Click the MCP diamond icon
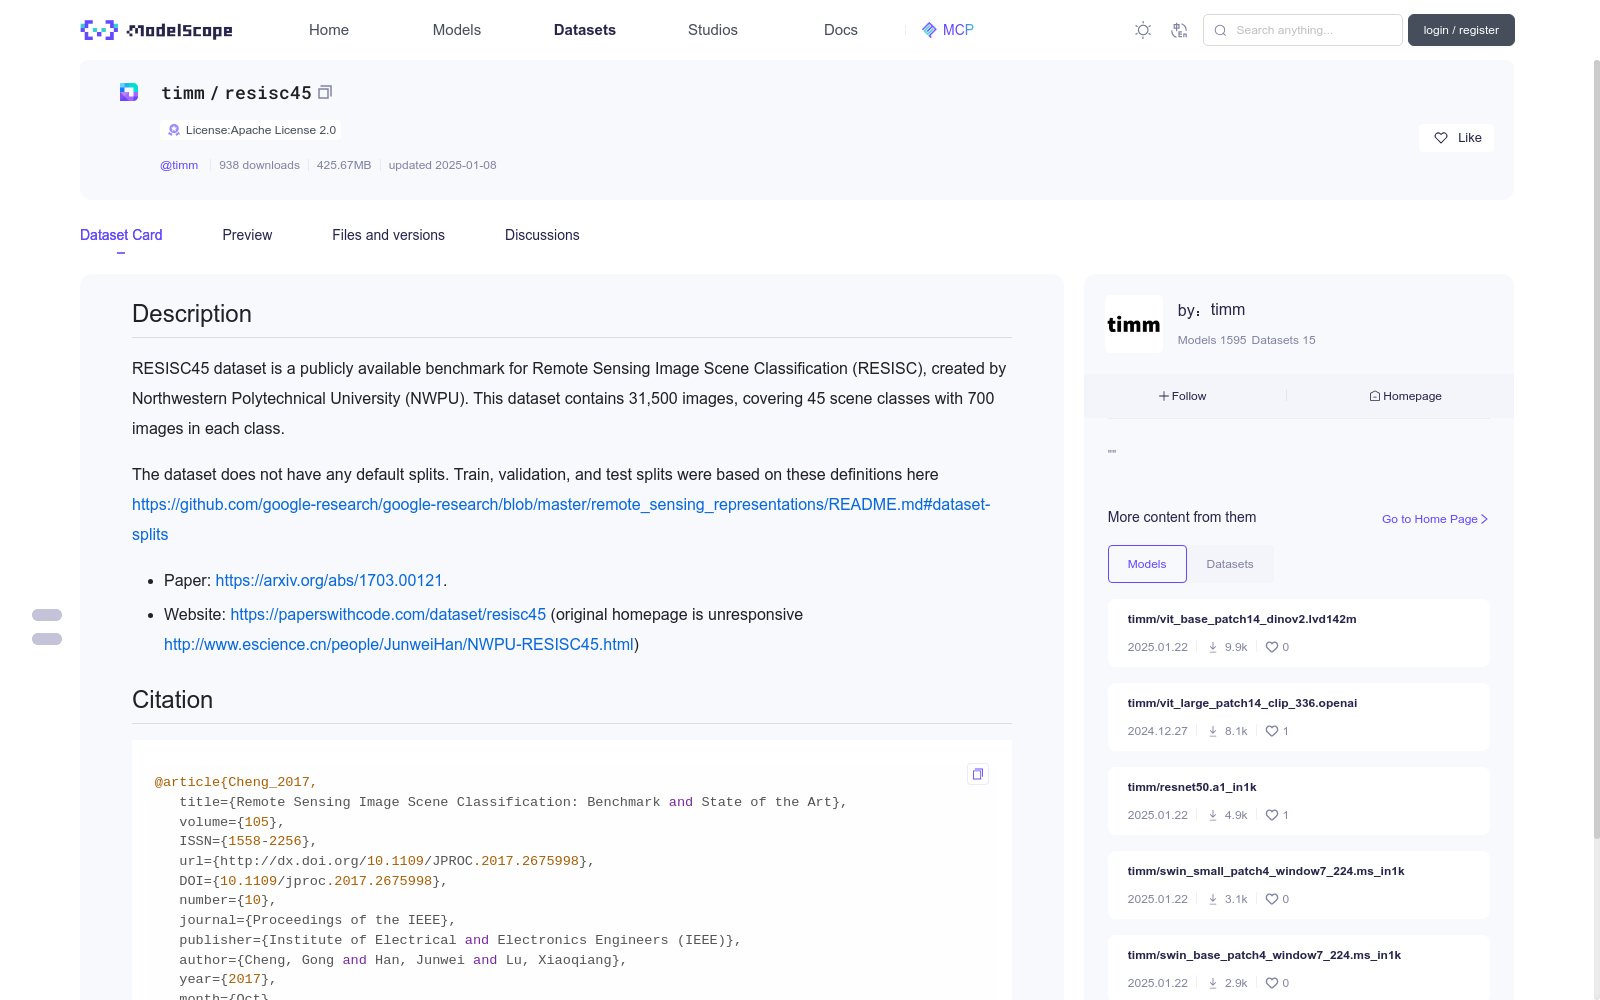The height and width of the screenshot is (1000, 1600). click(929, 30)
